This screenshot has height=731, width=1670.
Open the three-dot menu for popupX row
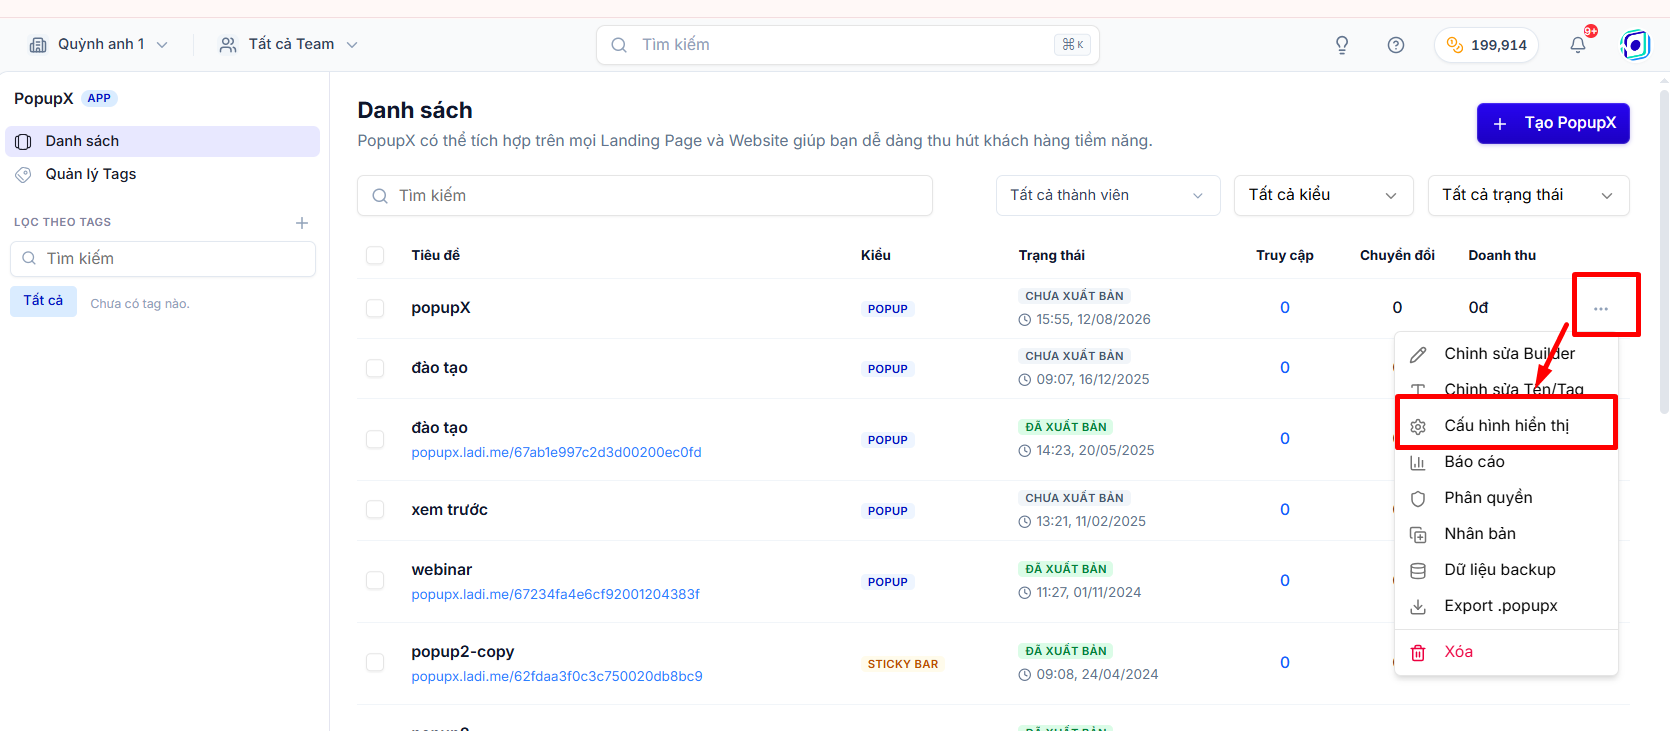[1601, 308]
